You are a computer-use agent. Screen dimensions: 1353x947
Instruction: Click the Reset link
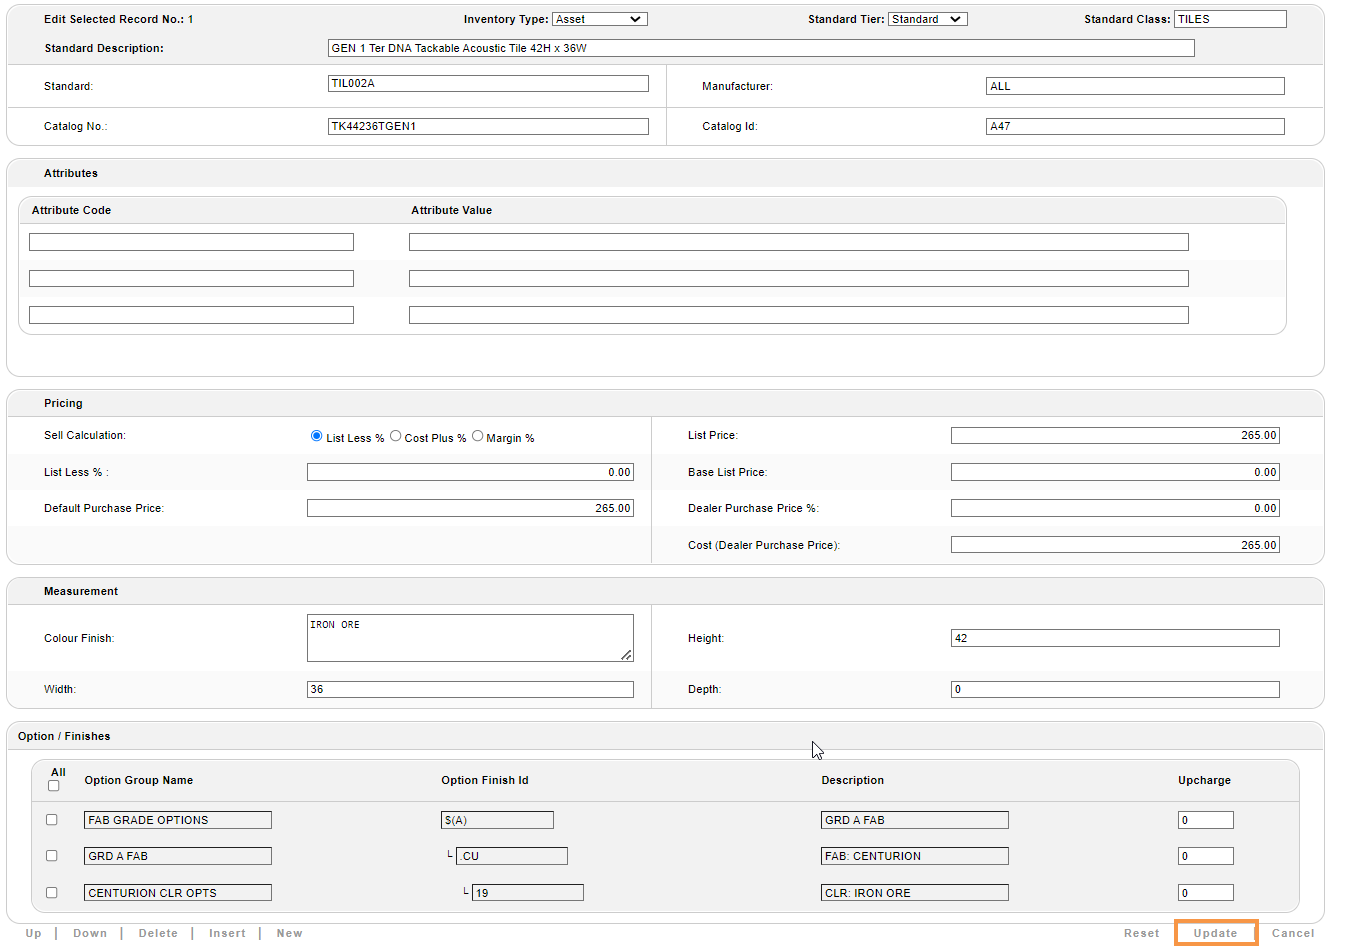(1141, 933)
